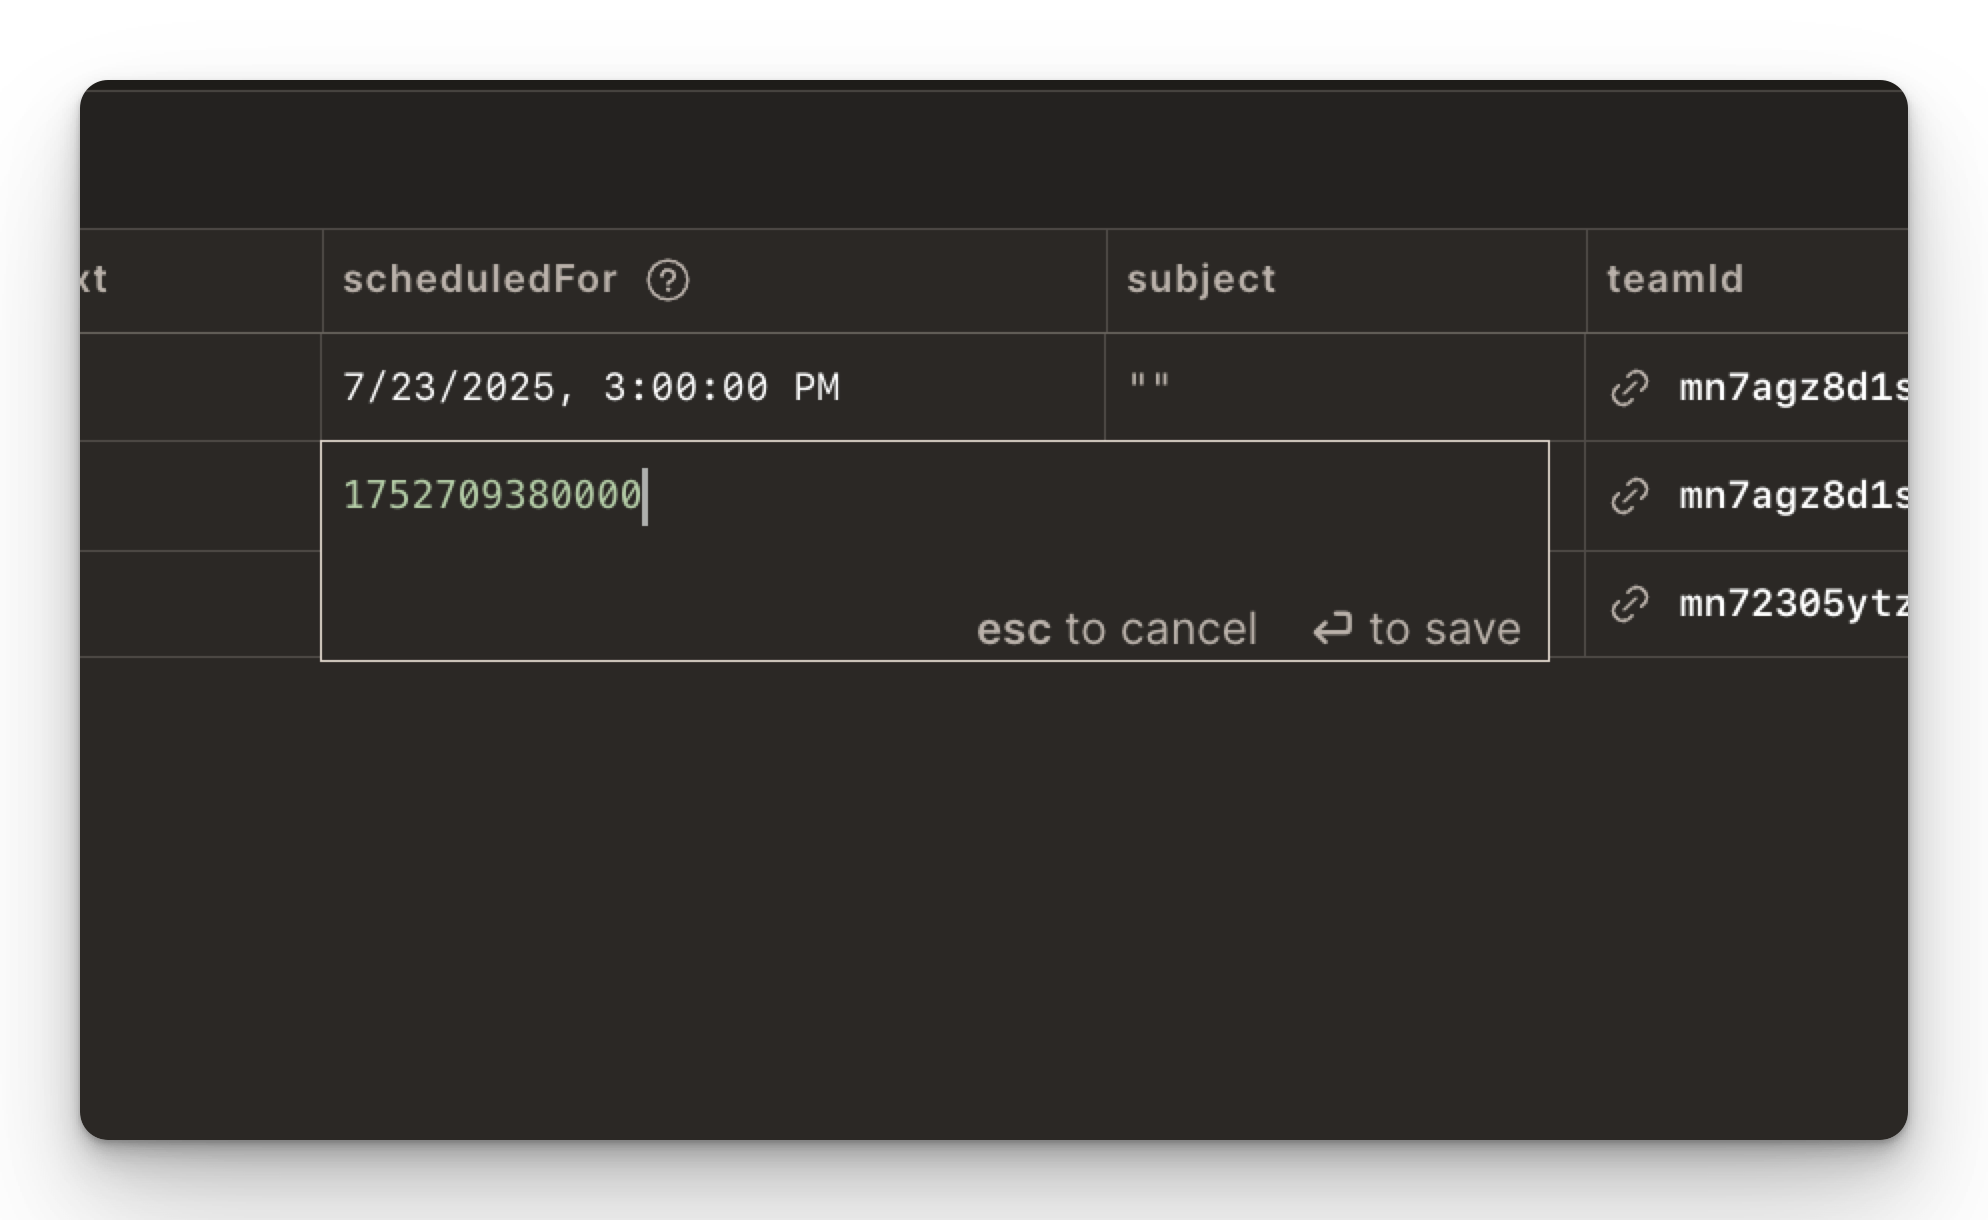Screen dimensions: 1988x1220
Task: Click the return arrow icon to save
Action: (1333, 629)
